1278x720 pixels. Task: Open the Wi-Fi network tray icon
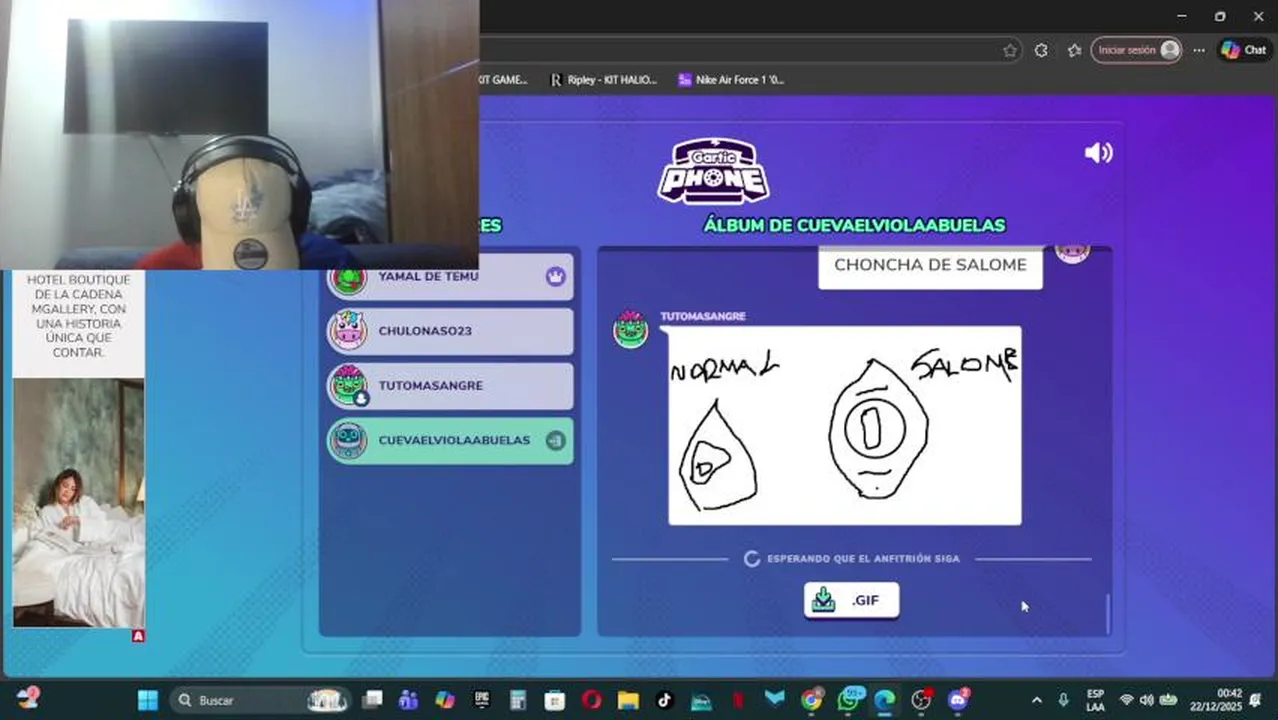pos(1127,700)
